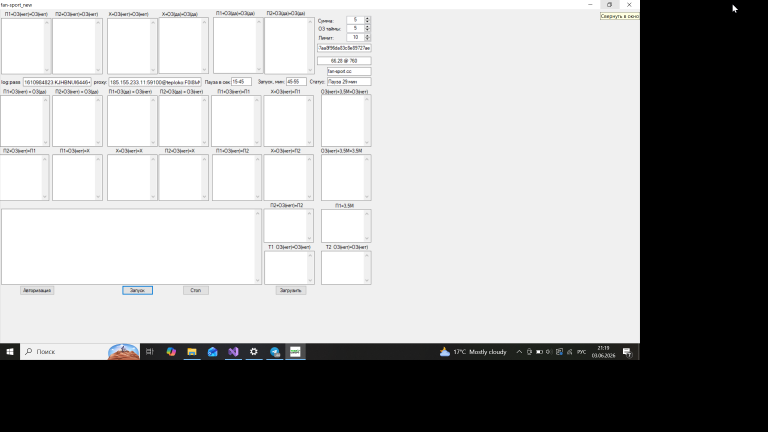Open the Windows Start menu
768x432 pixels.
(x=10, y=352)
